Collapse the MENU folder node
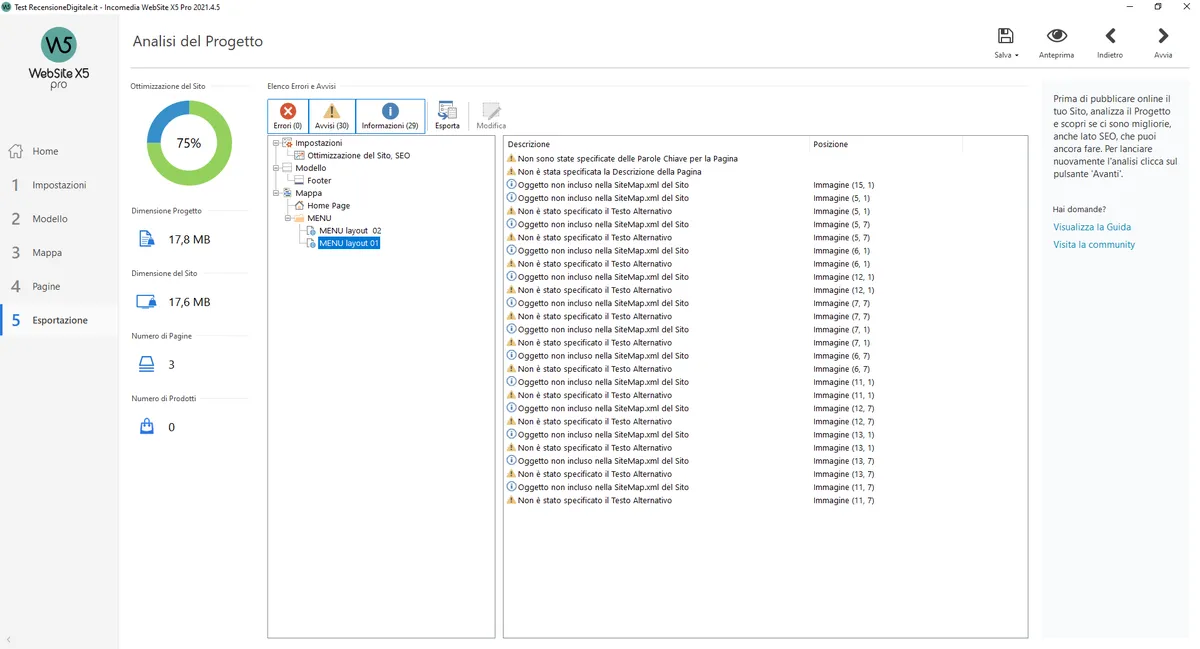Screen dimensions: 1200x649 (x=288, y=218)
